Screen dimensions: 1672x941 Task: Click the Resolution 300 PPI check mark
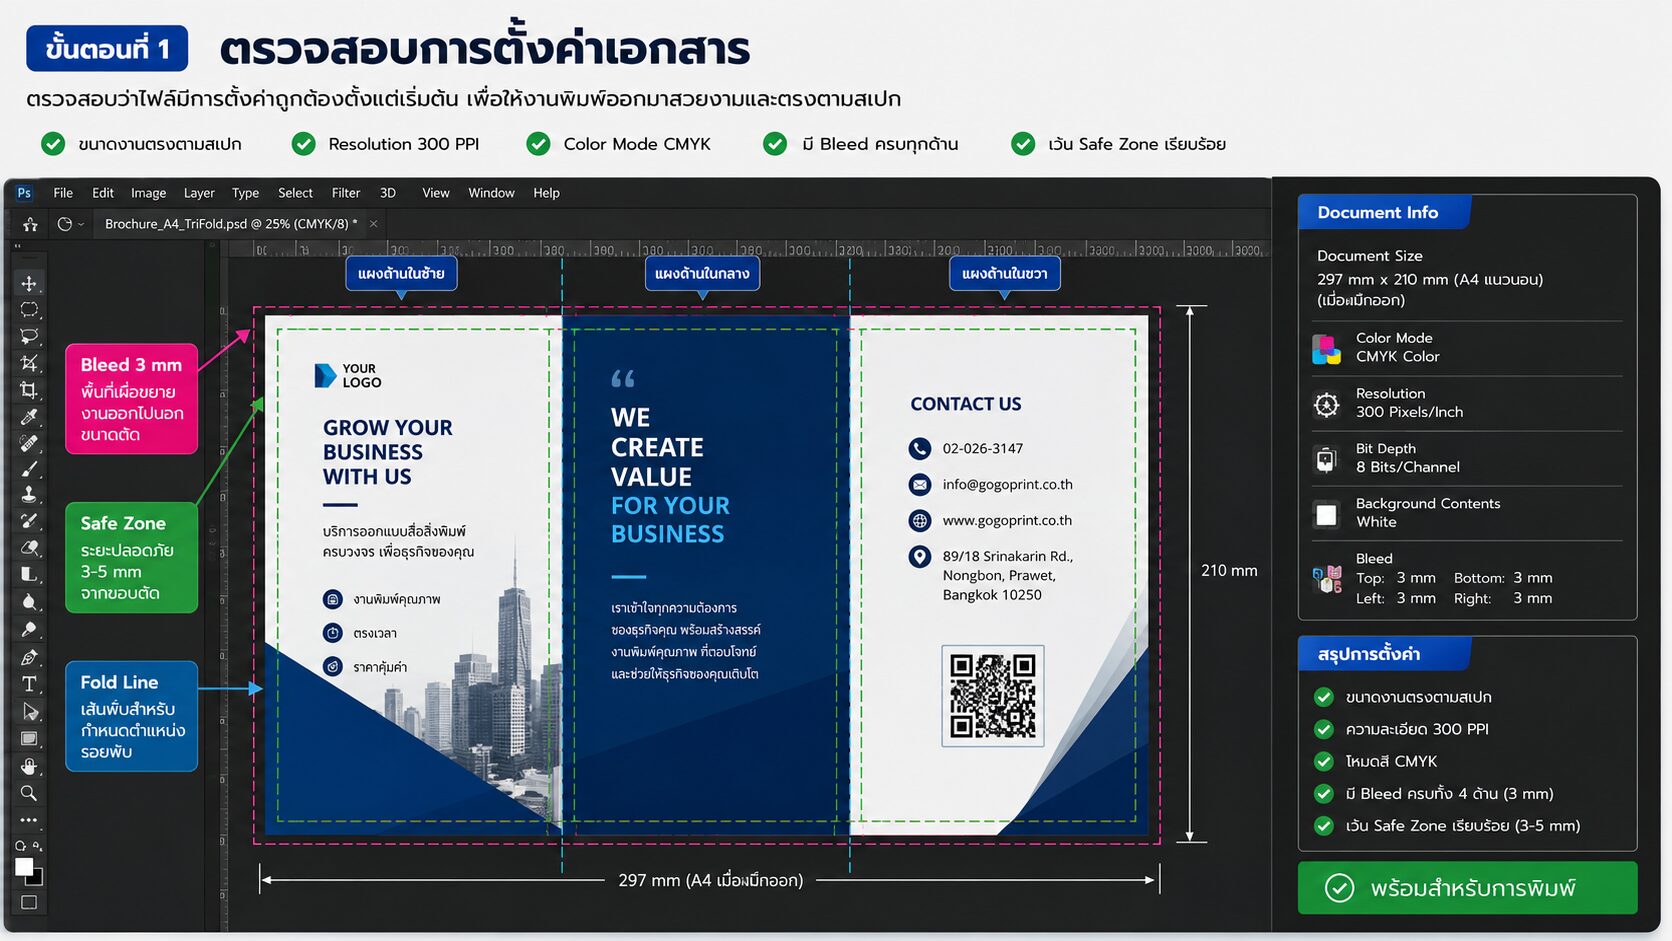coord(303,144)
